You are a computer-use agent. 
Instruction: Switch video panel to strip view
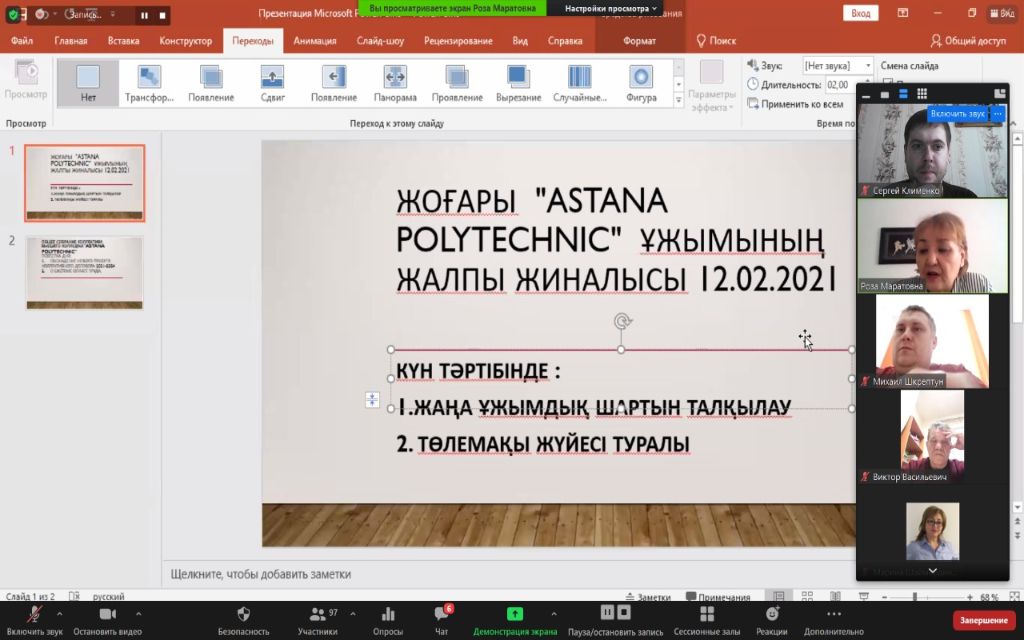[903, 94]
